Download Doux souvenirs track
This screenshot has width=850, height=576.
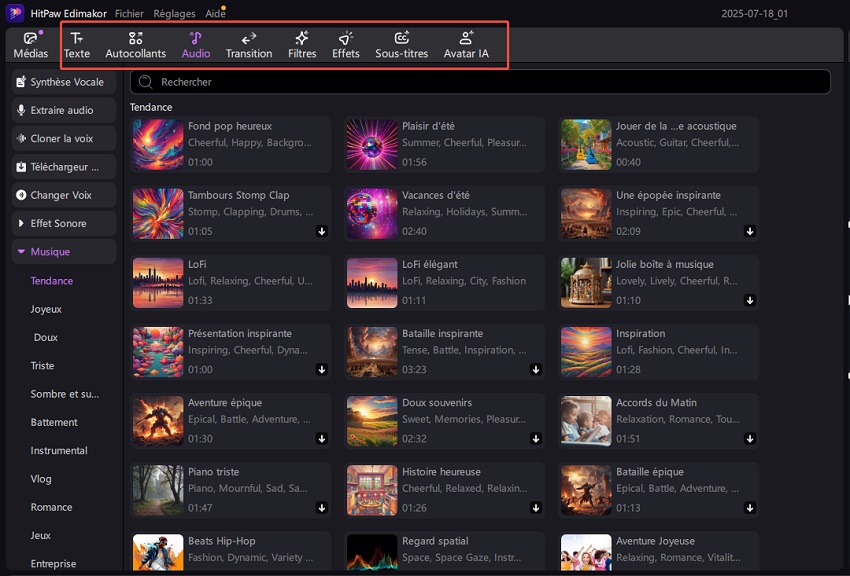click(536, 438)
